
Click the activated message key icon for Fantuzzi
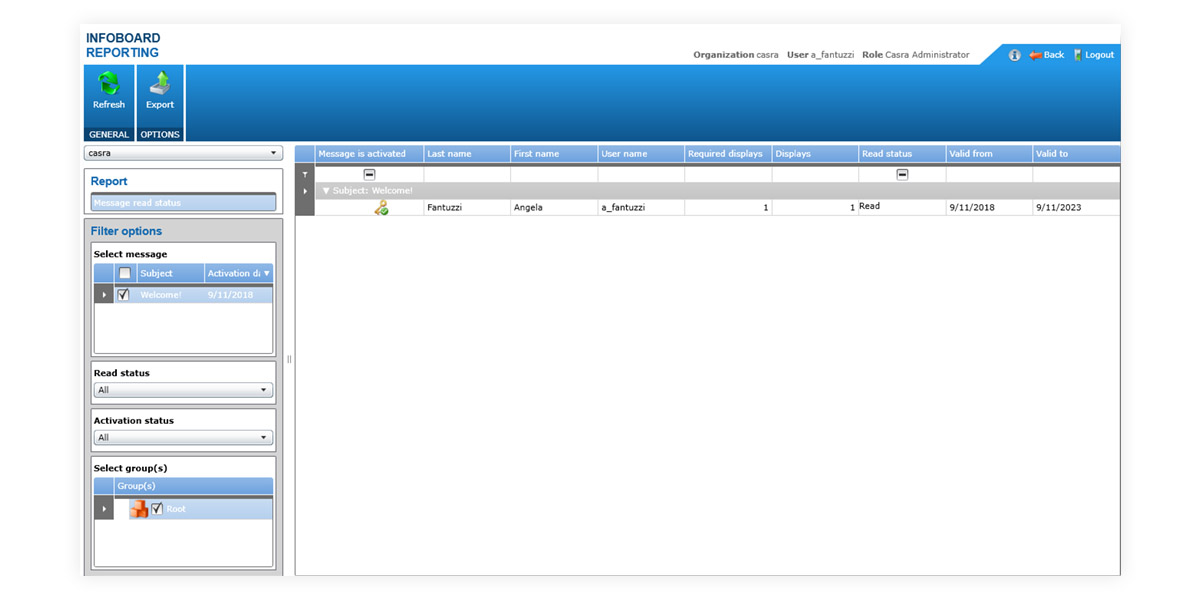coord(381,208)
